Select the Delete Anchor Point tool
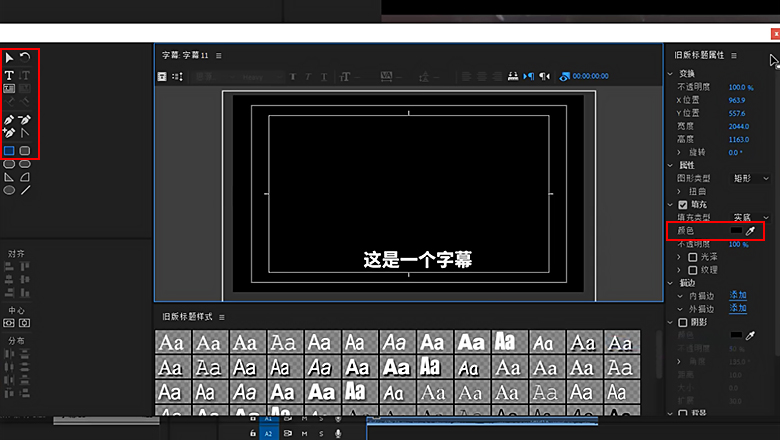The width and height of the screenshot is (780, 440). point(25,120)
